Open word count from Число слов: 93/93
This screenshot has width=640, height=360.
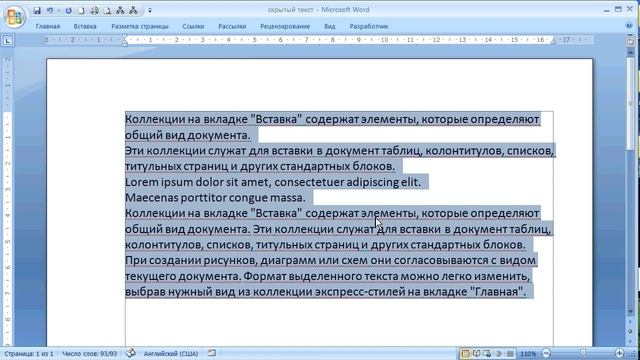click(x=89, y=353)
